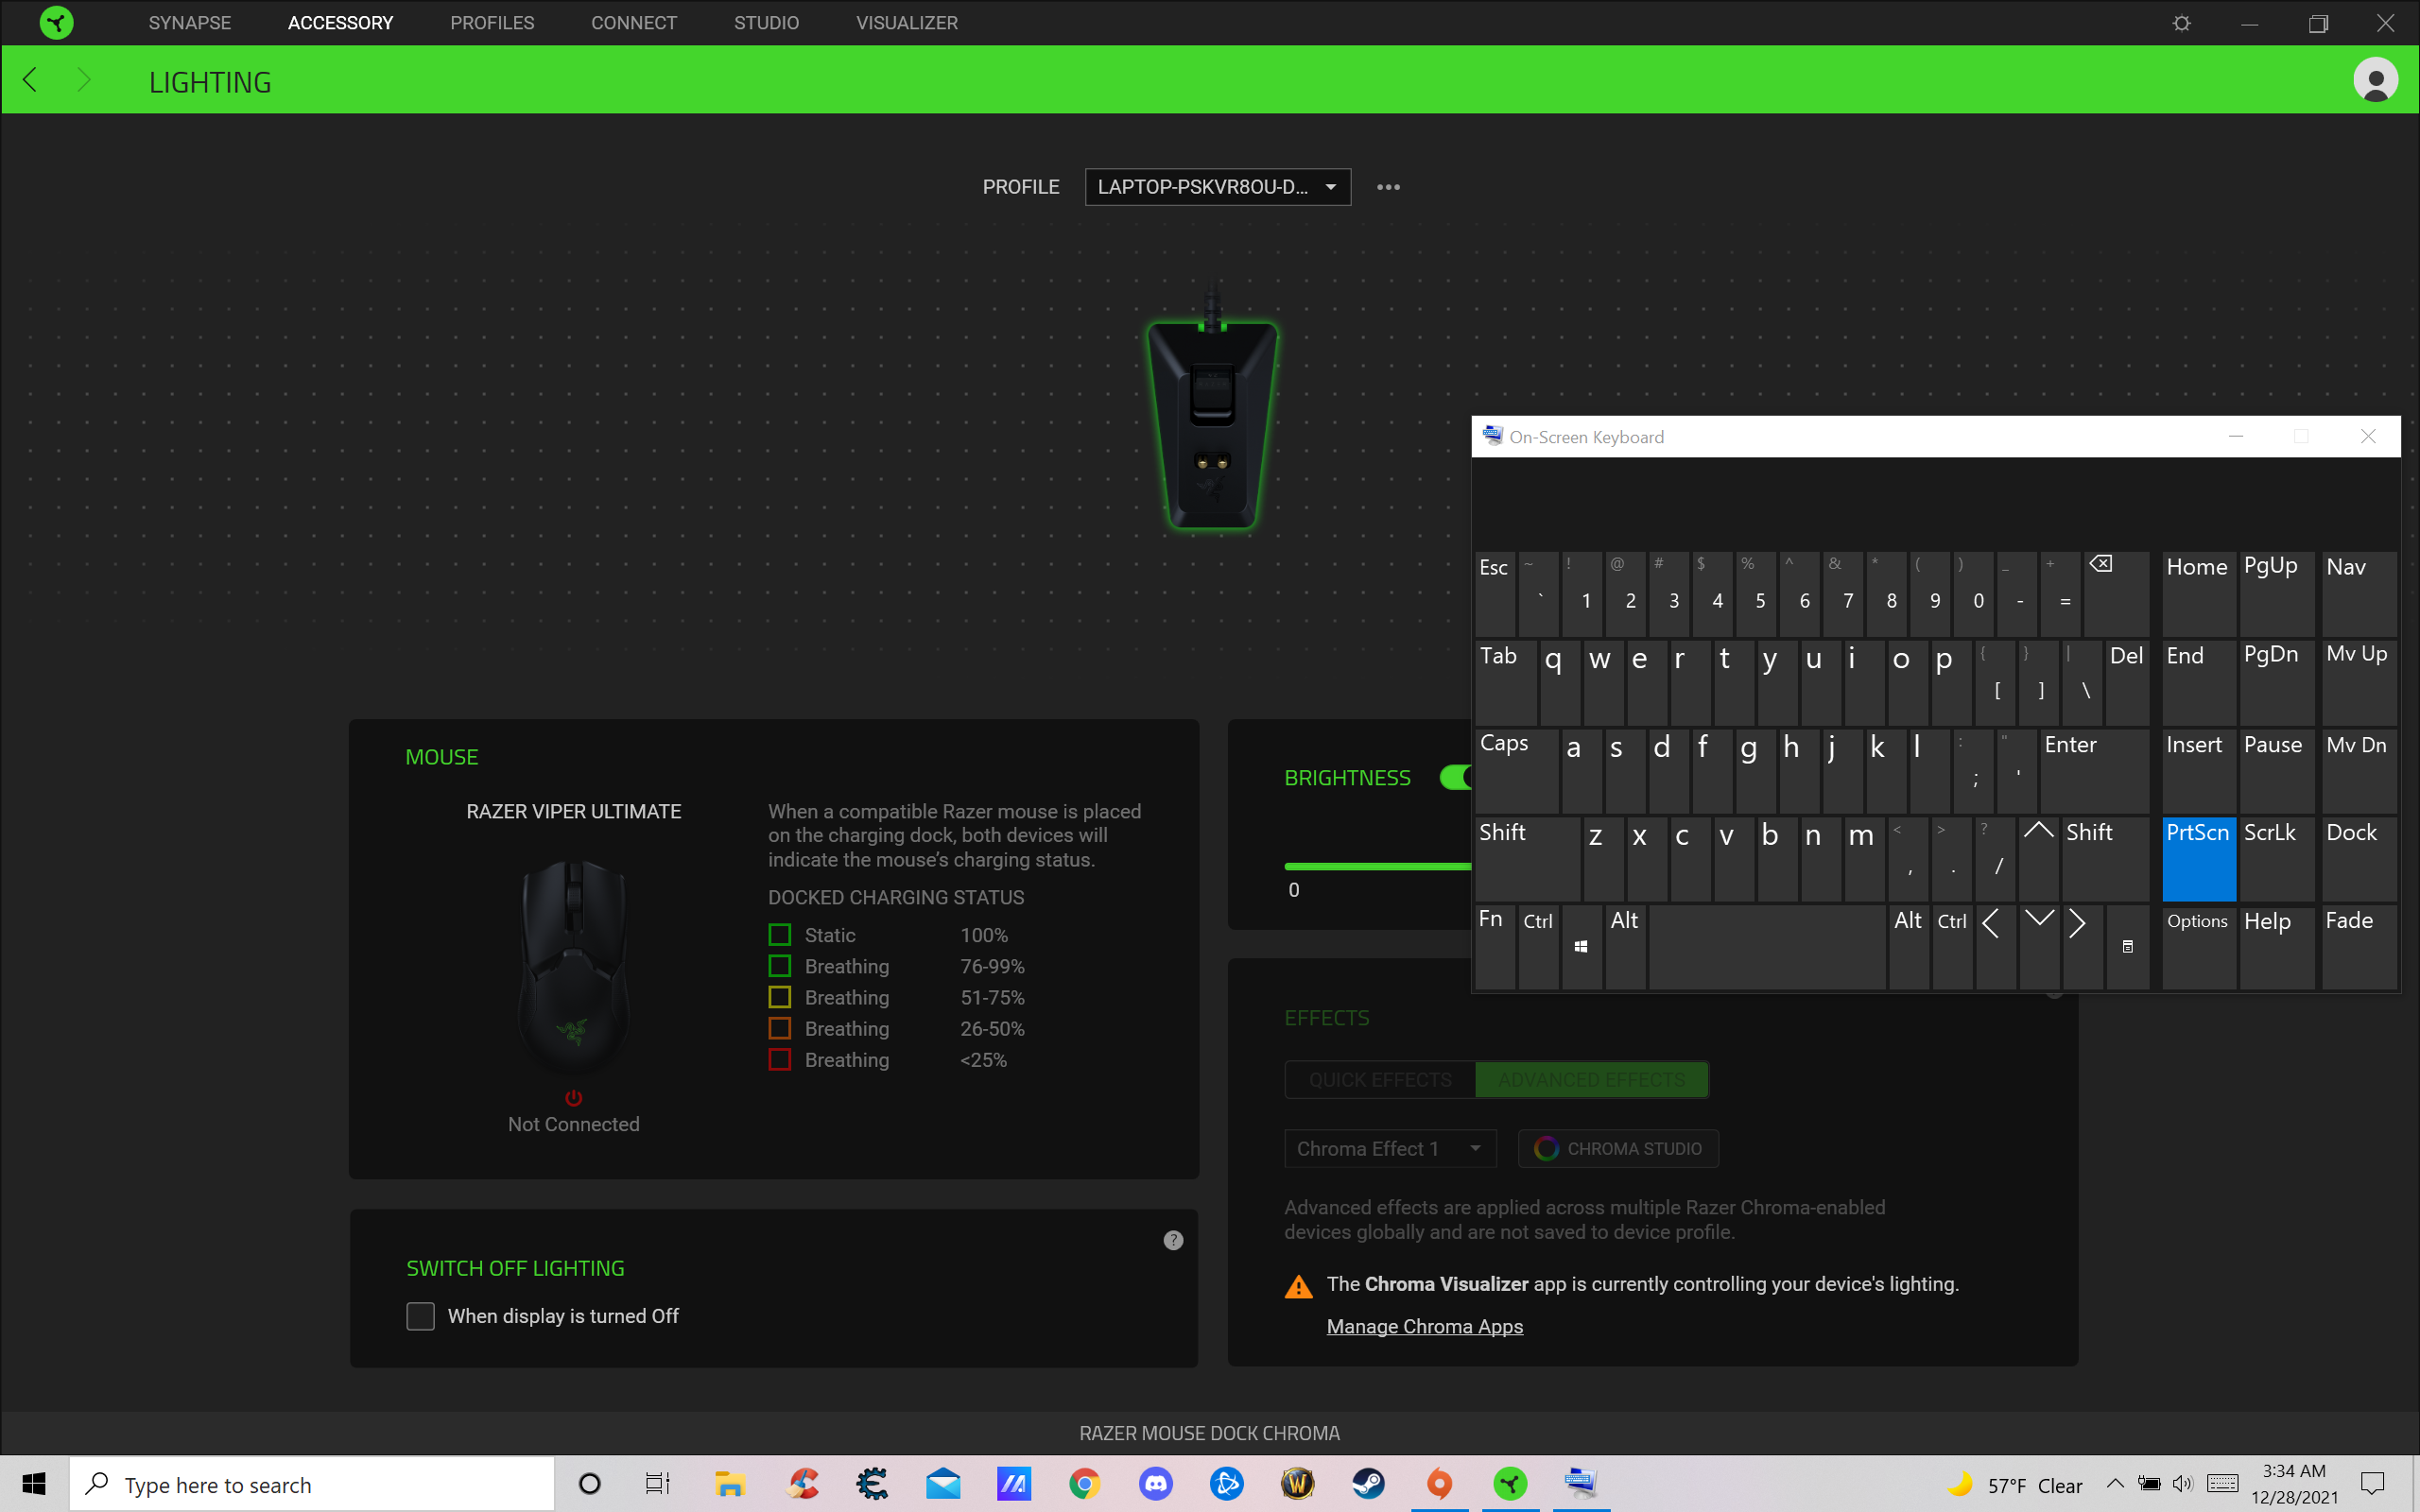The width and height of the screenshot is (2420, 1512).
Task: Open World of Warcraft taskbar icon
Action: [x=1297, y=1484]
